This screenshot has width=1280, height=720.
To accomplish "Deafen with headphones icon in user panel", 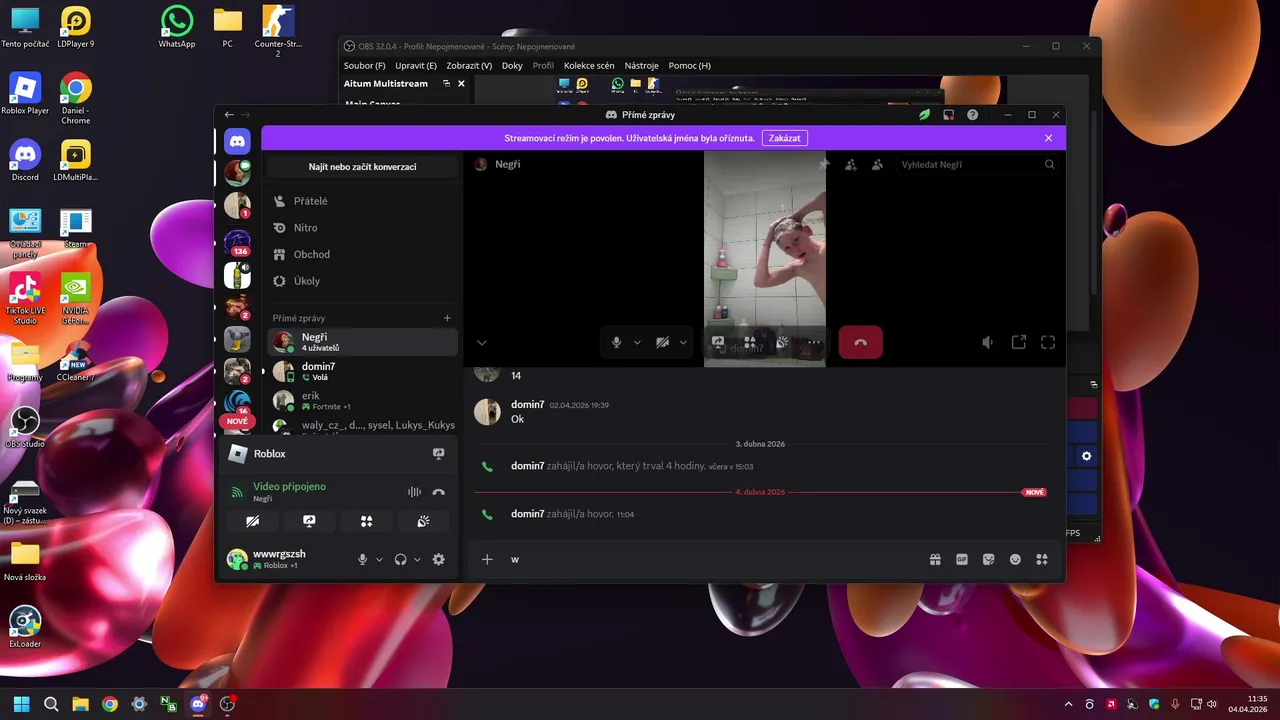I will point(400,560).
